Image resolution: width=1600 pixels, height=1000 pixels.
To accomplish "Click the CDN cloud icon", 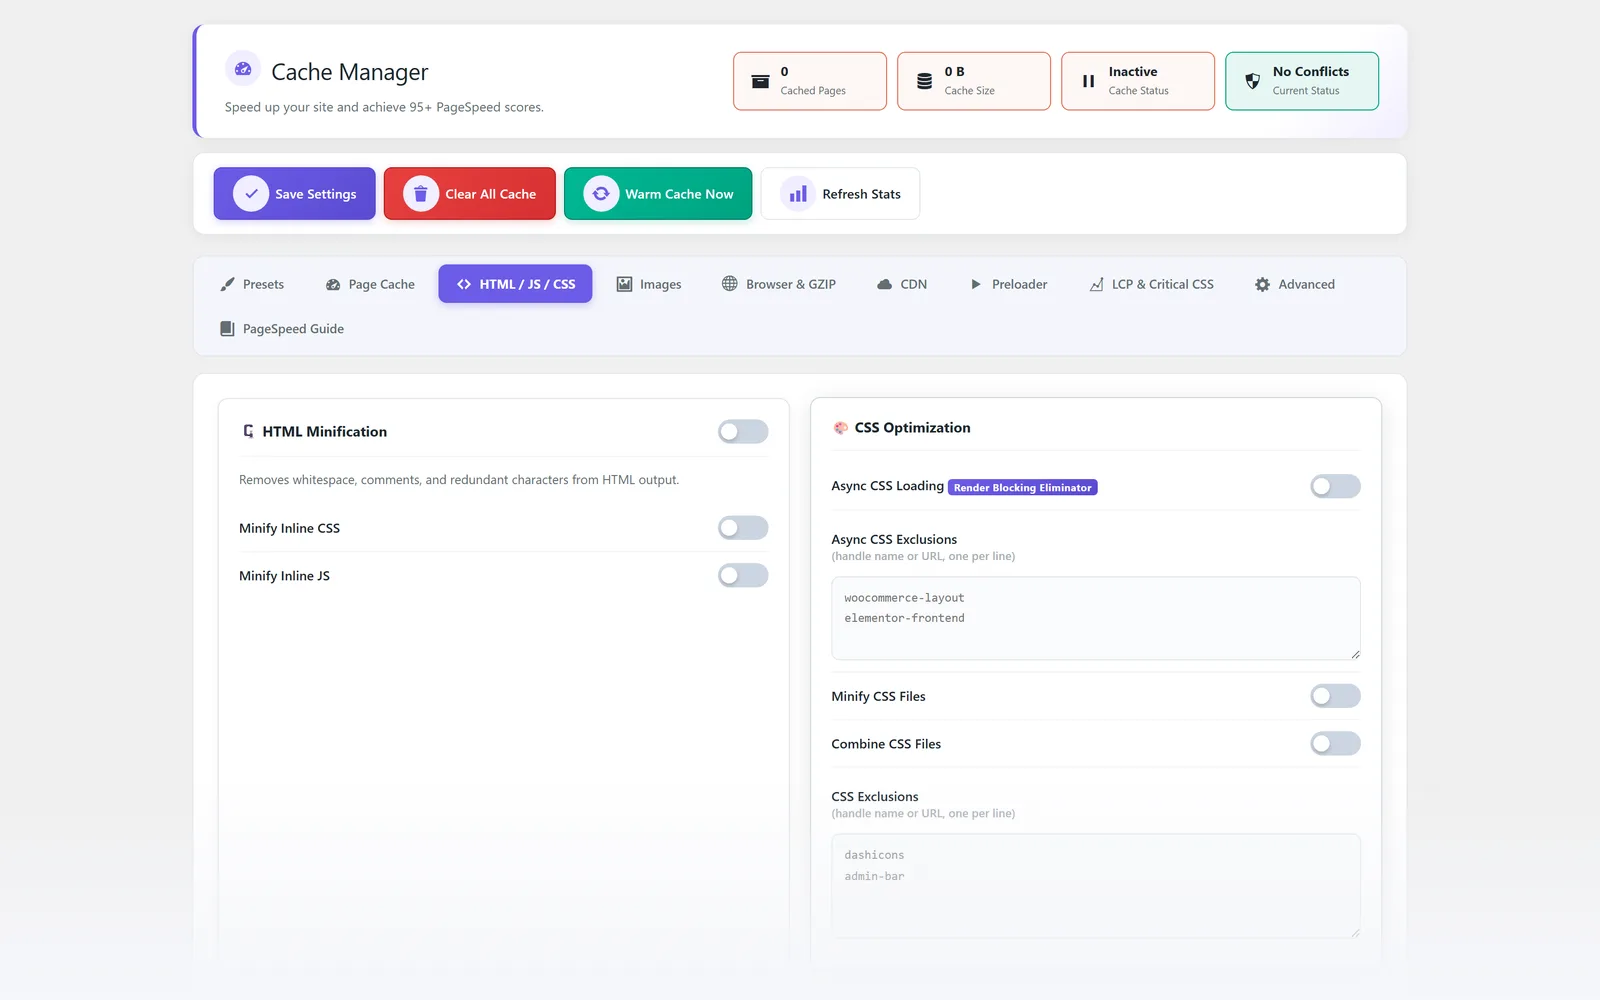I will tap(884, 284).
